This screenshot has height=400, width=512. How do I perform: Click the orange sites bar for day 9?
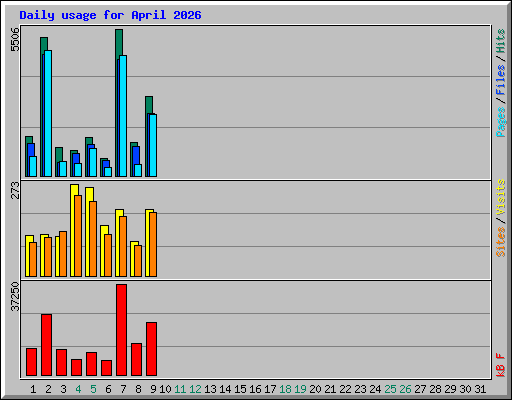tap(153, 244)
